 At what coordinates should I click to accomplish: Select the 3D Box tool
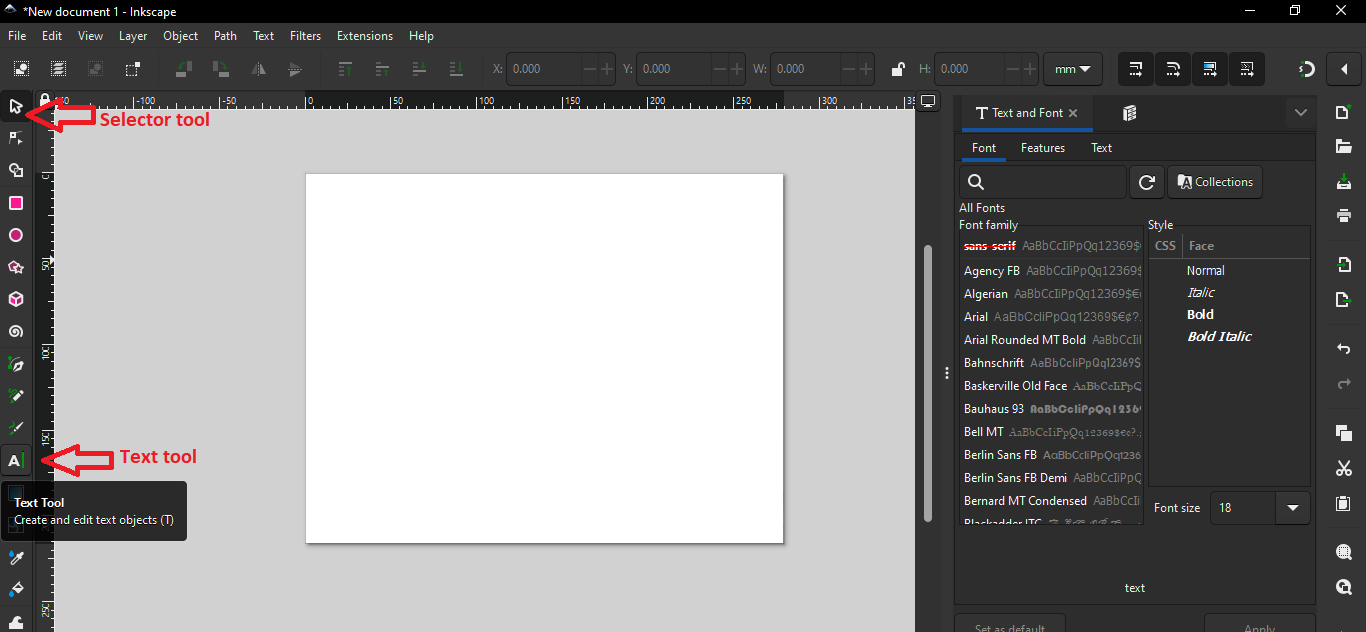pyautogui.click(x=16, y=299)
